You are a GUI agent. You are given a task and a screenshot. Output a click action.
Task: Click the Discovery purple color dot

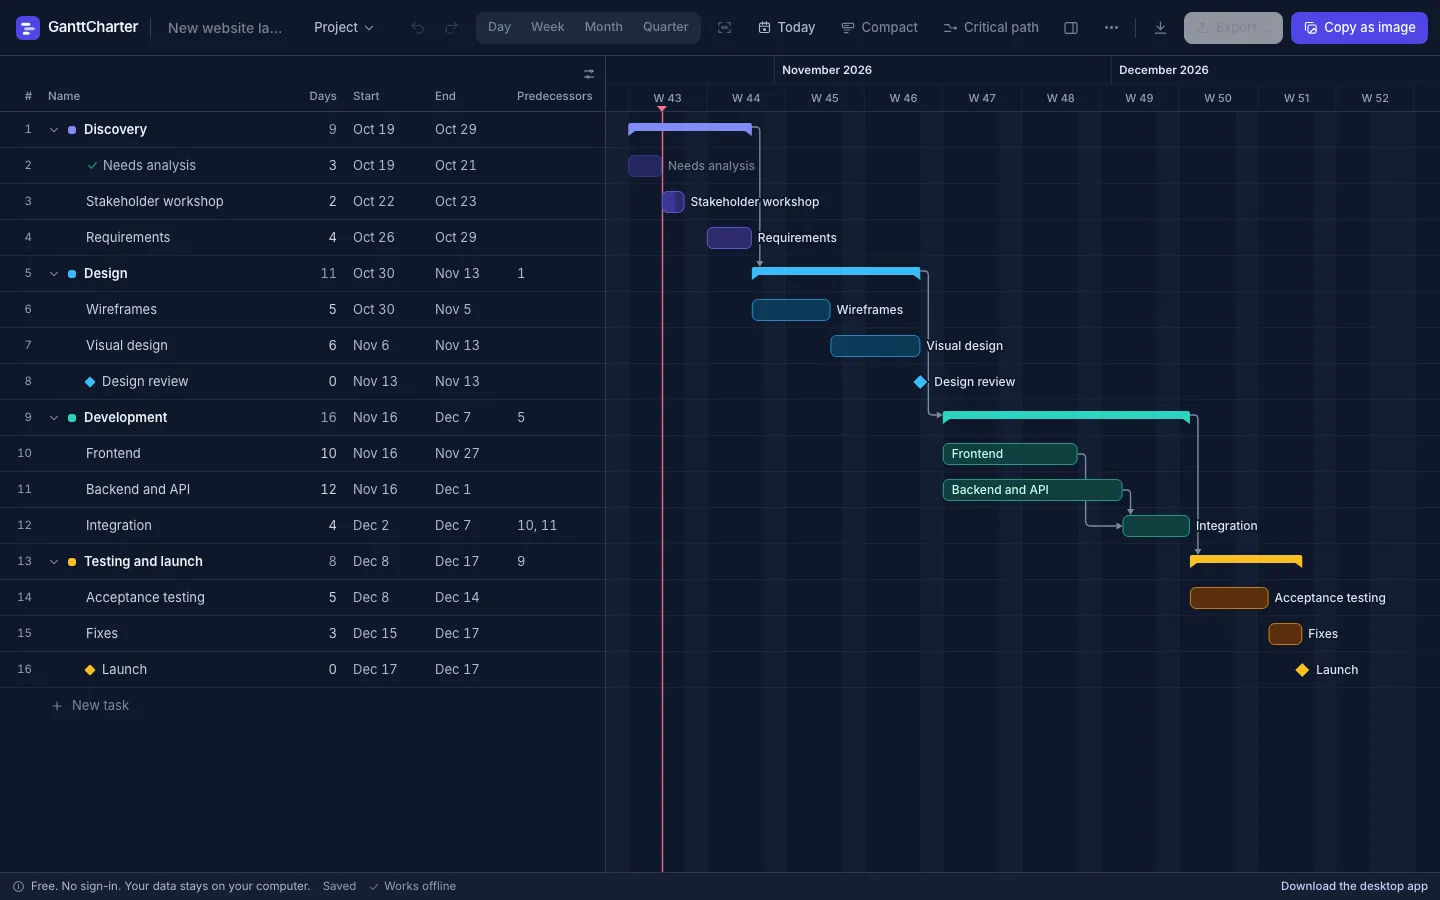pos(72,130)
